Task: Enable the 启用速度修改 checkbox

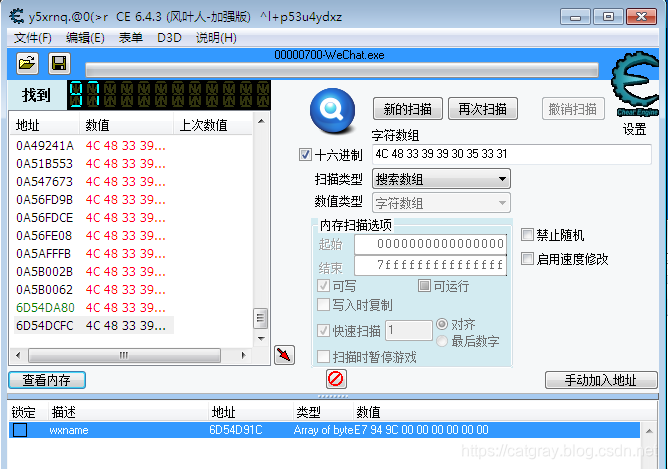Action: tap(527, 259)
